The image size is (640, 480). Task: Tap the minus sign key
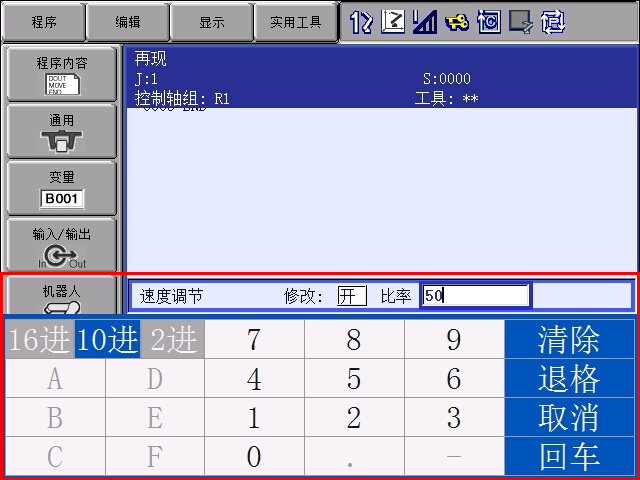(454, 456)
